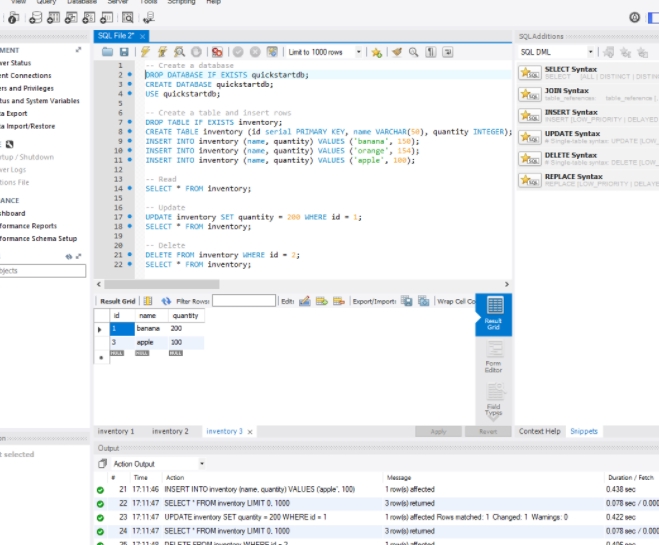Expand the Action Output dropdown
The width and height of the screenshot is (659, 545).
click(x=158, y=464)
